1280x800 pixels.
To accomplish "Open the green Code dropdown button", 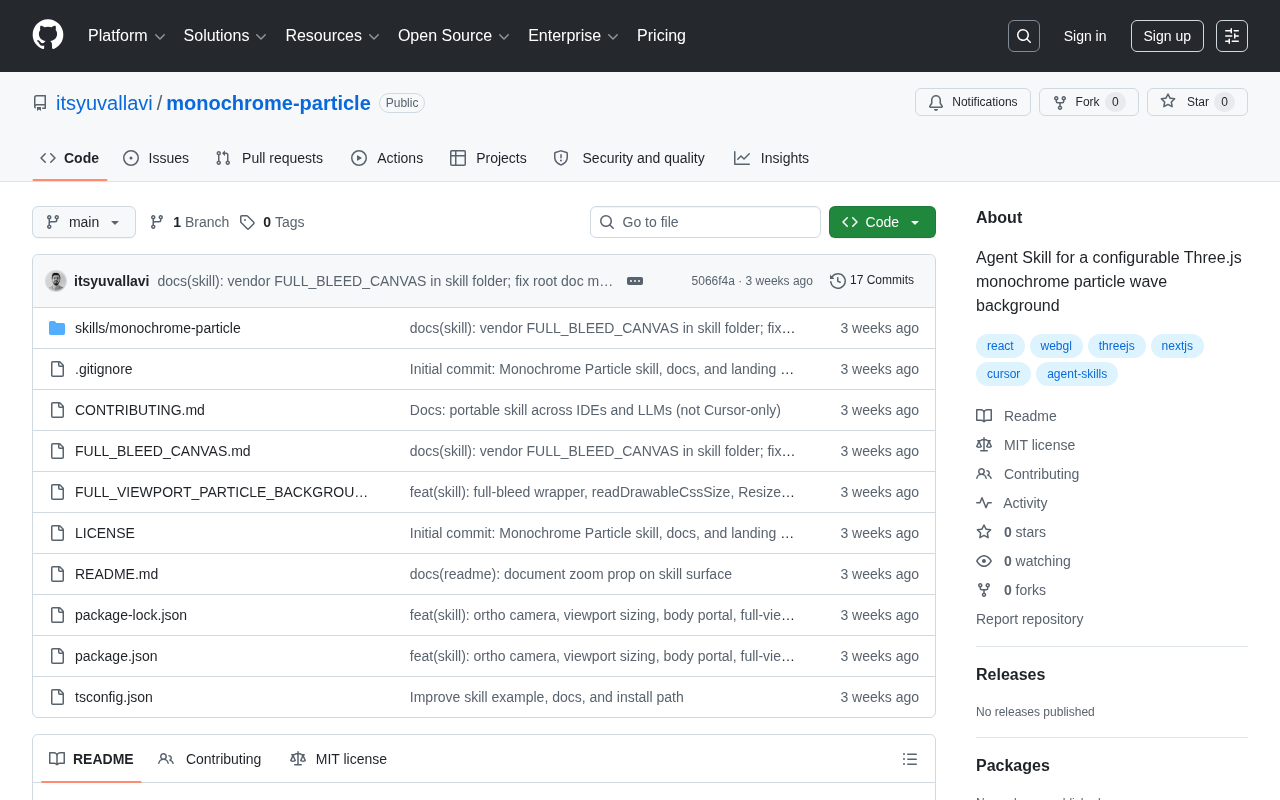I will tap(882, 222).
